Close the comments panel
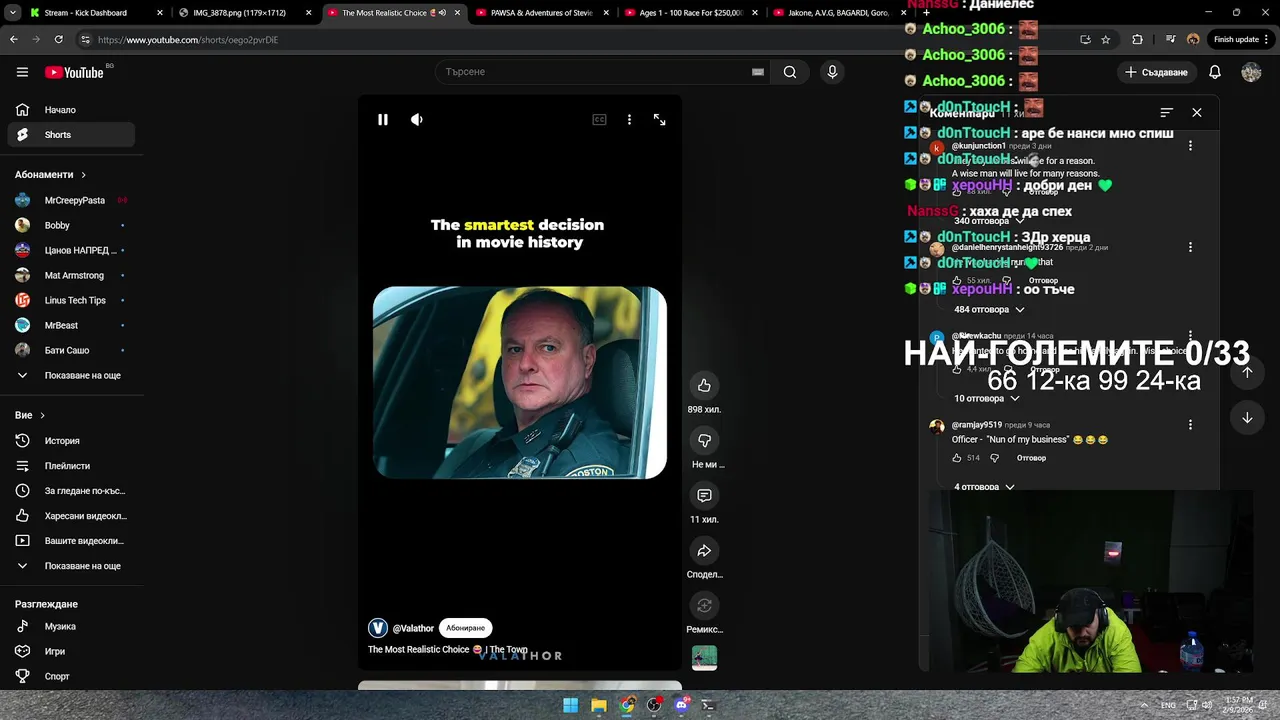 pos(1197,113)
